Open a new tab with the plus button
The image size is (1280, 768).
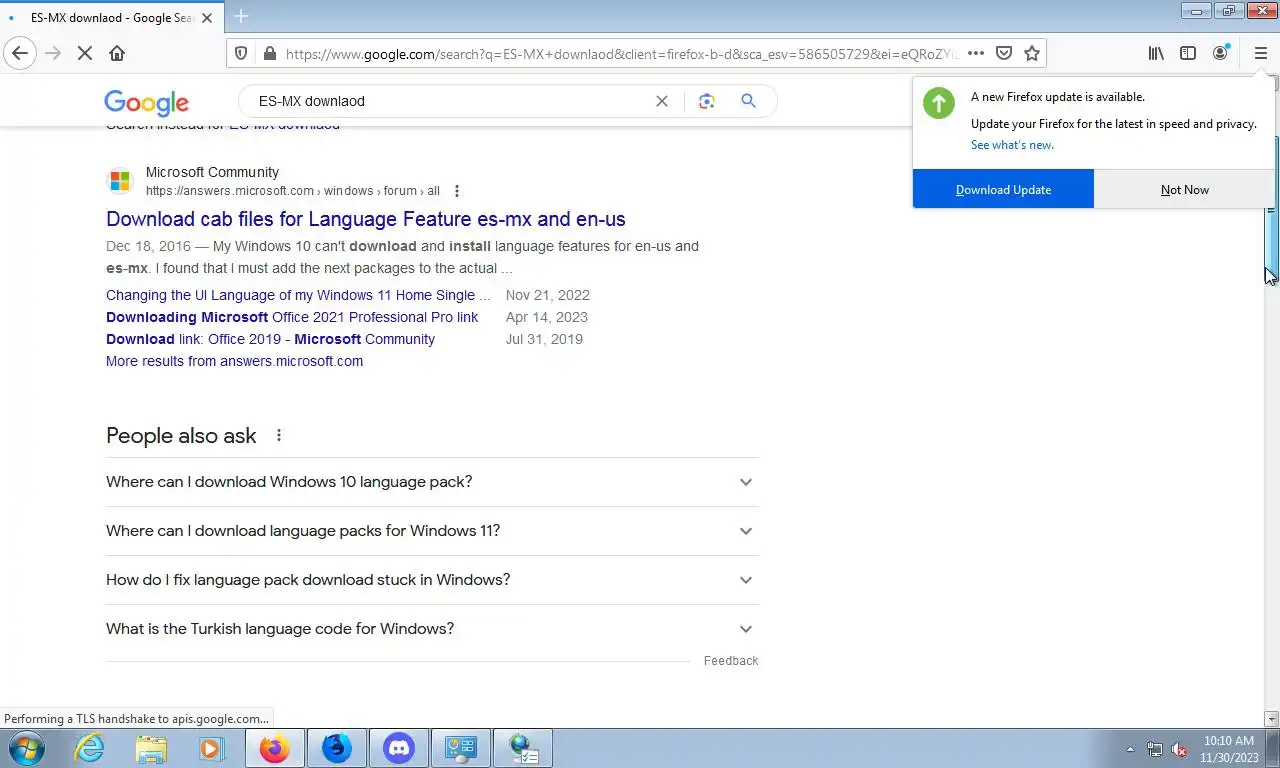tap(241, 16)
